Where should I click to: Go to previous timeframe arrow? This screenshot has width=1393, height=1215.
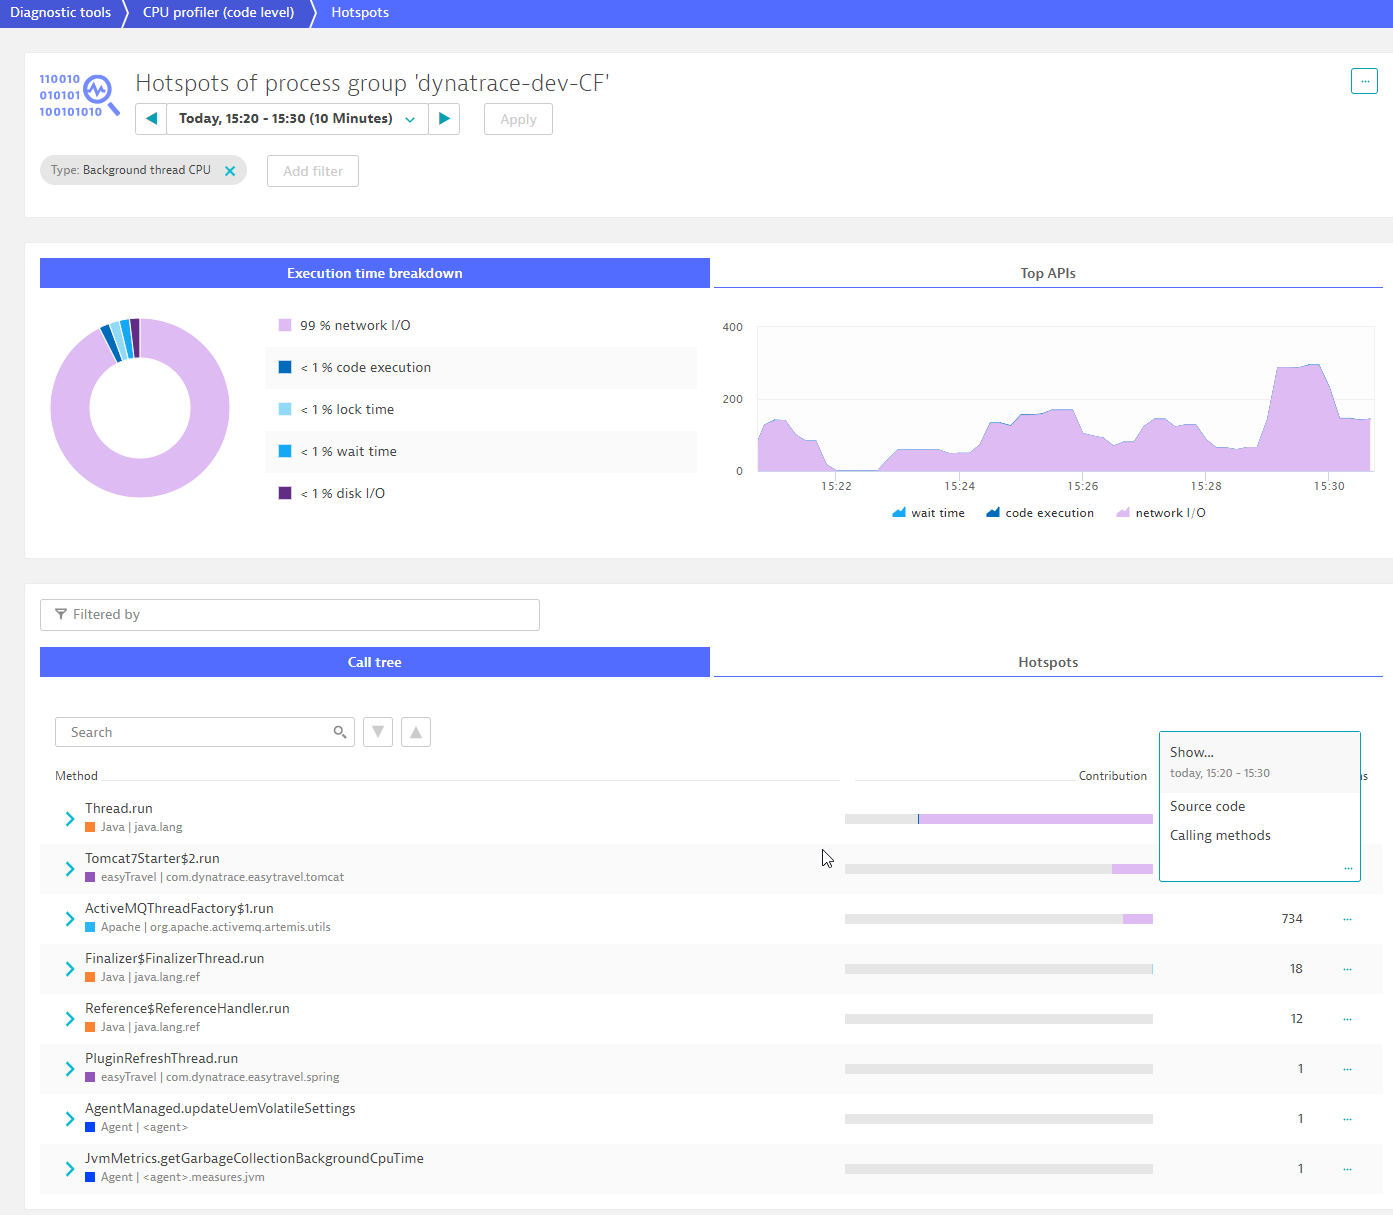tap(151, 119)
